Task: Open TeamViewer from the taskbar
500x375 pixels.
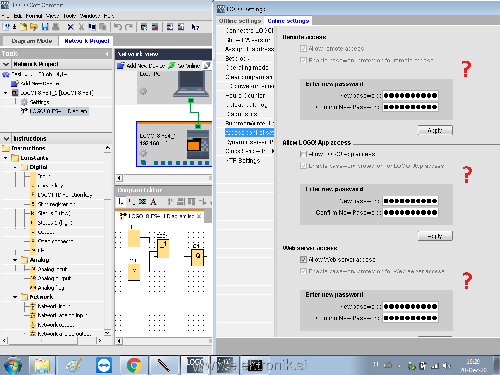Action: [x=104, y=366]
